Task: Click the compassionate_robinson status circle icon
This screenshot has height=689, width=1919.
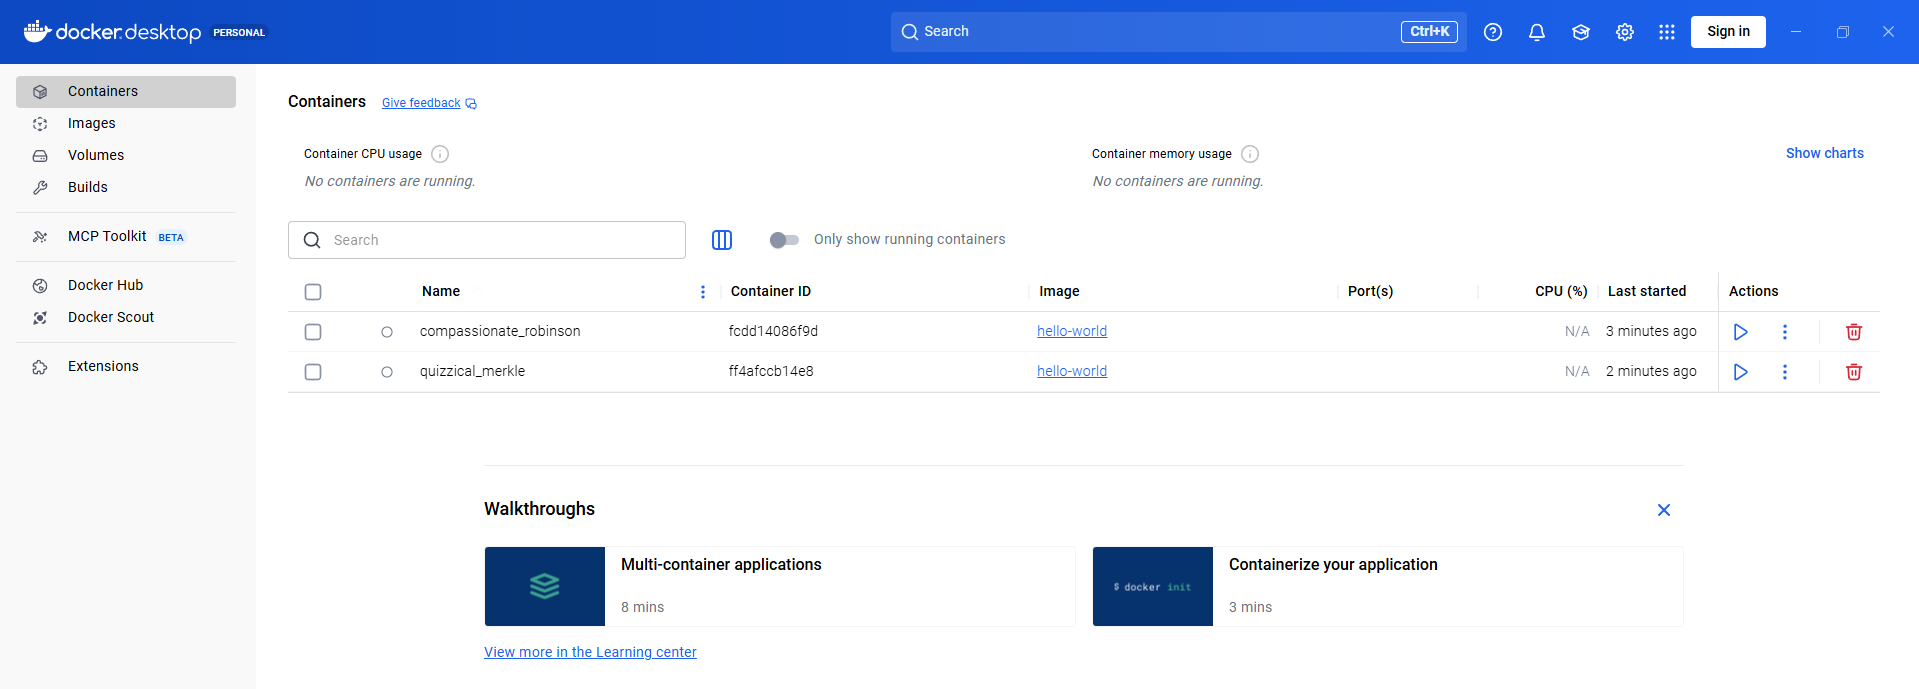Action: [387, 332]
